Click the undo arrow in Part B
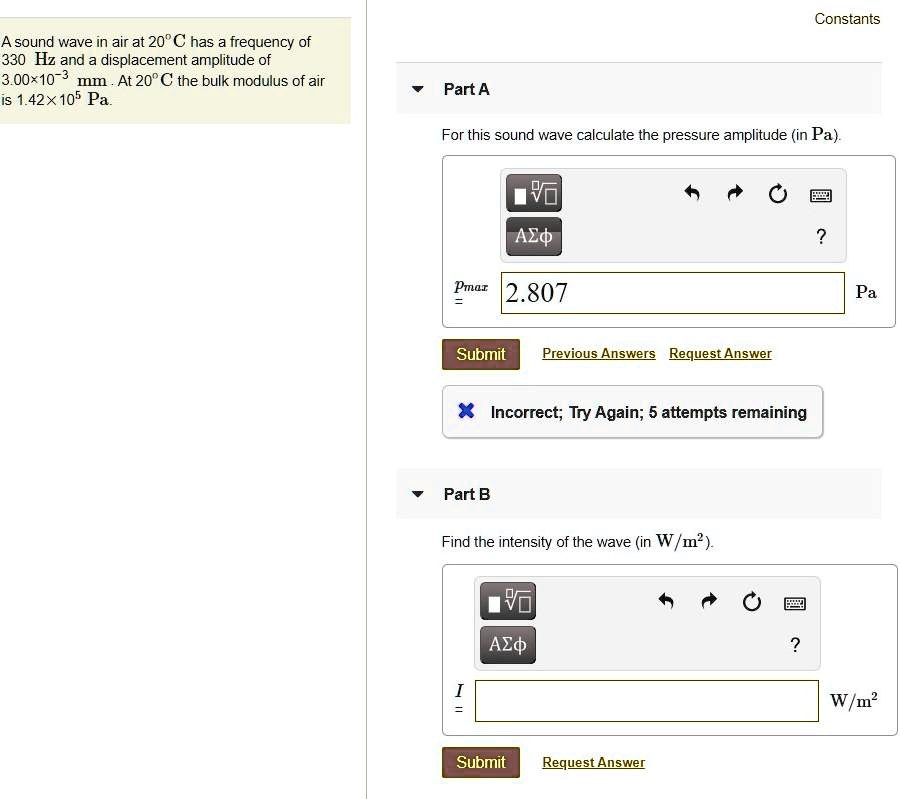This screenshot has height=799, width=901. (666, 602)
